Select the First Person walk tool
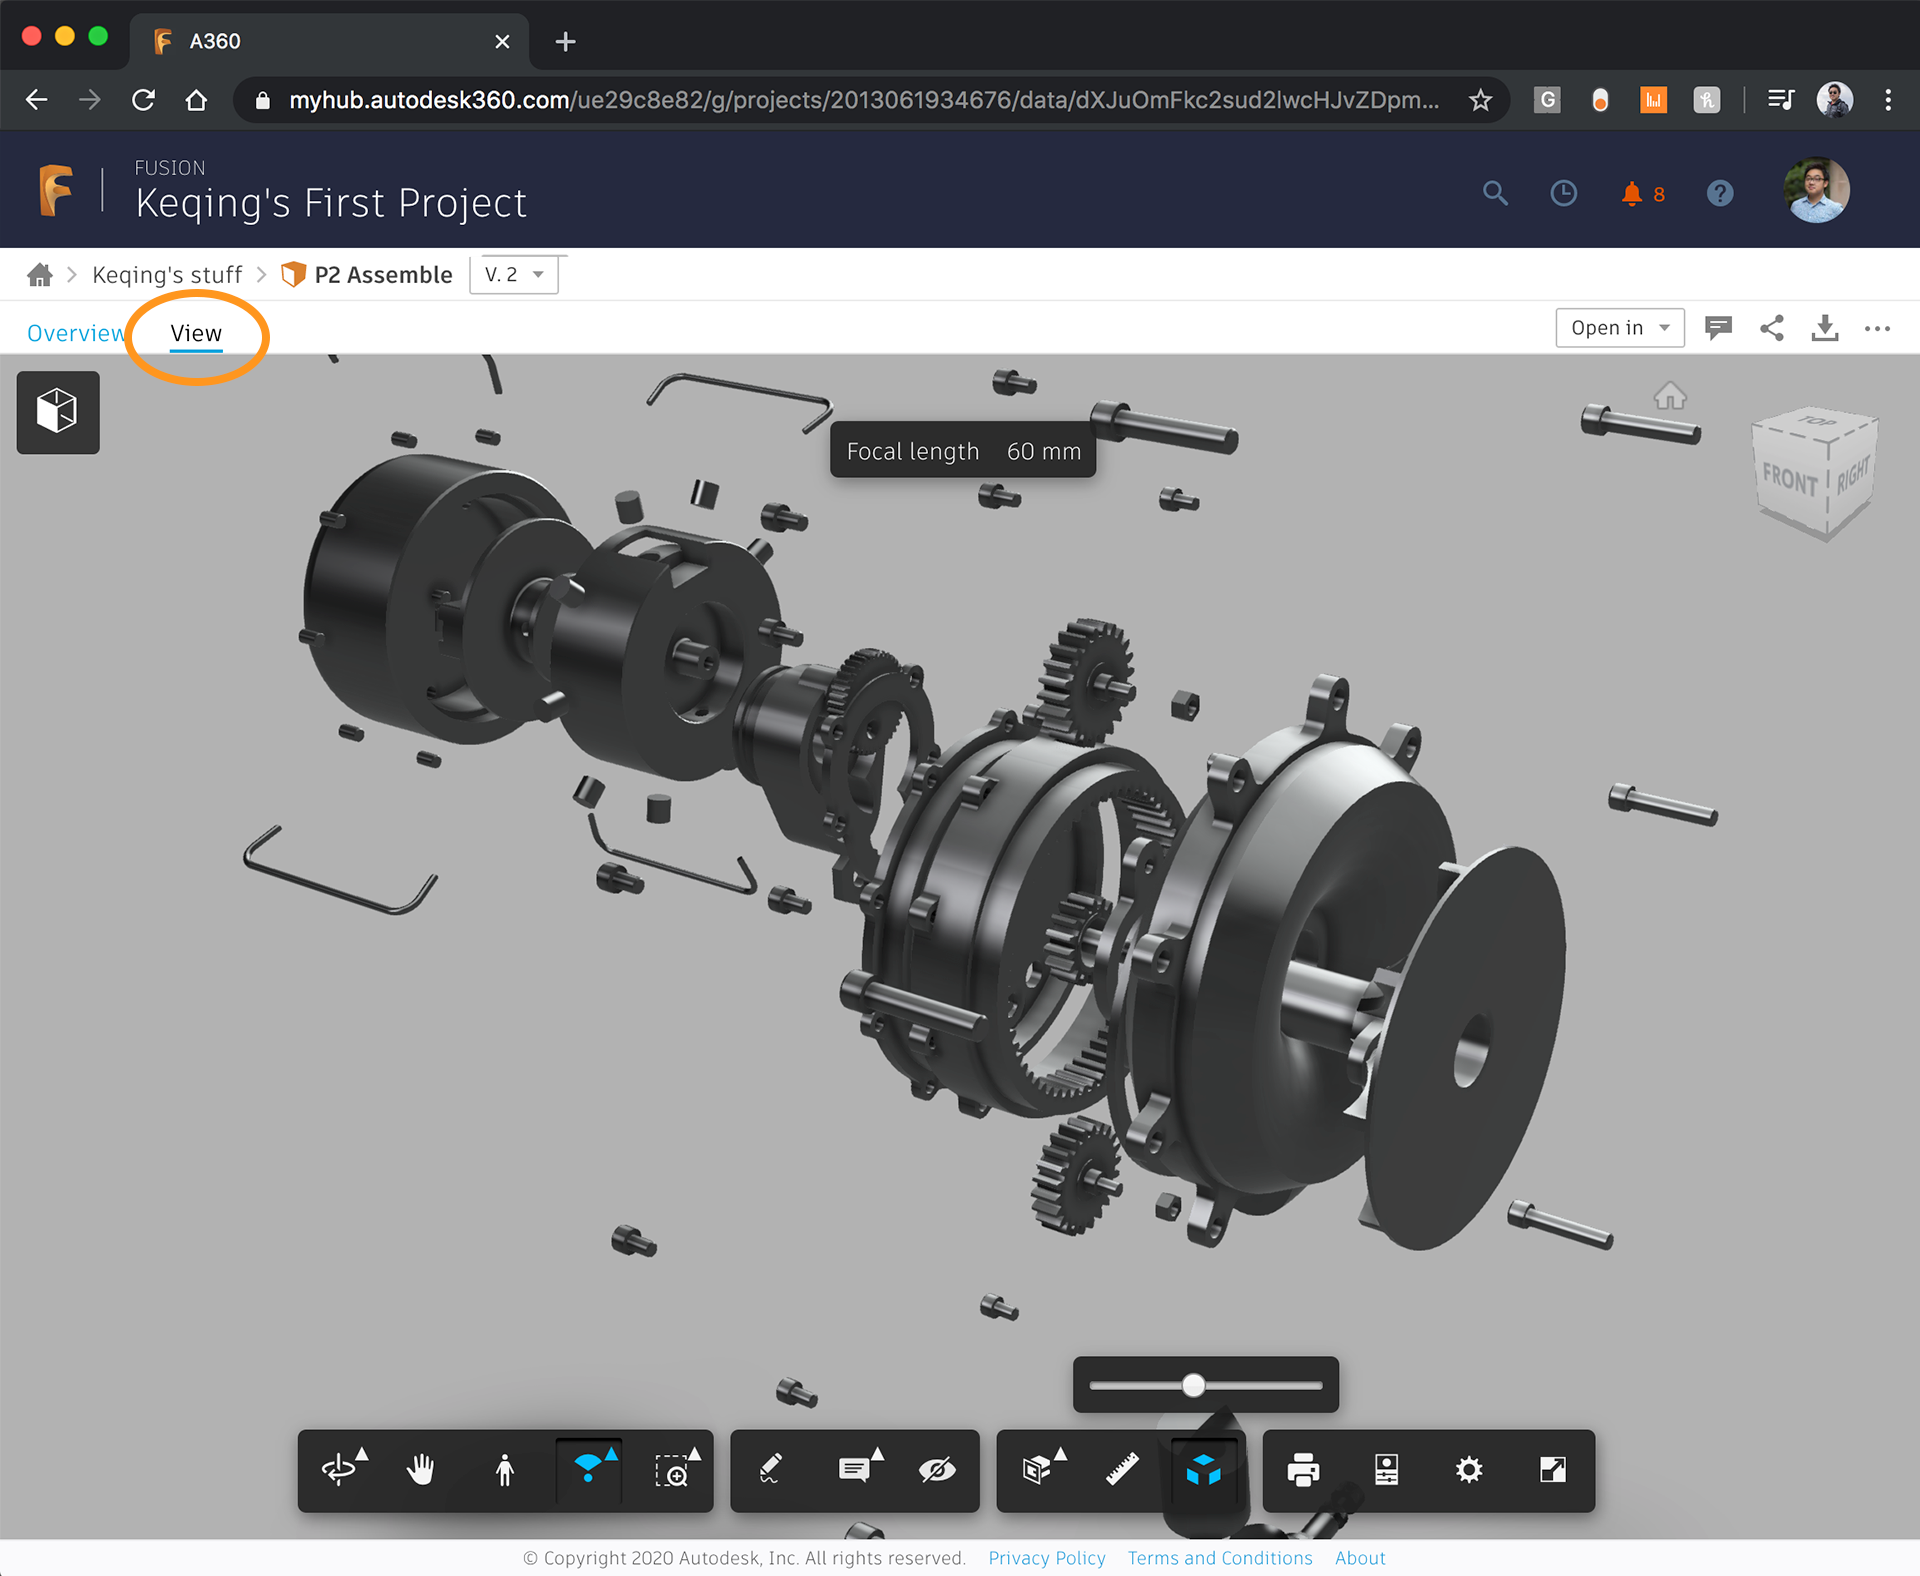The width and height of the screenshot is (1920, 1576). 505,1470
